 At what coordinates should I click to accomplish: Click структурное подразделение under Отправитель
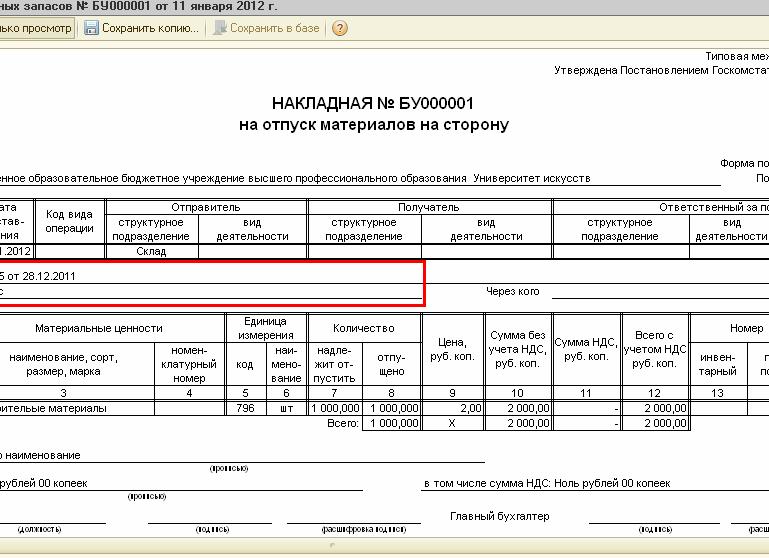(x=151, y=229)
